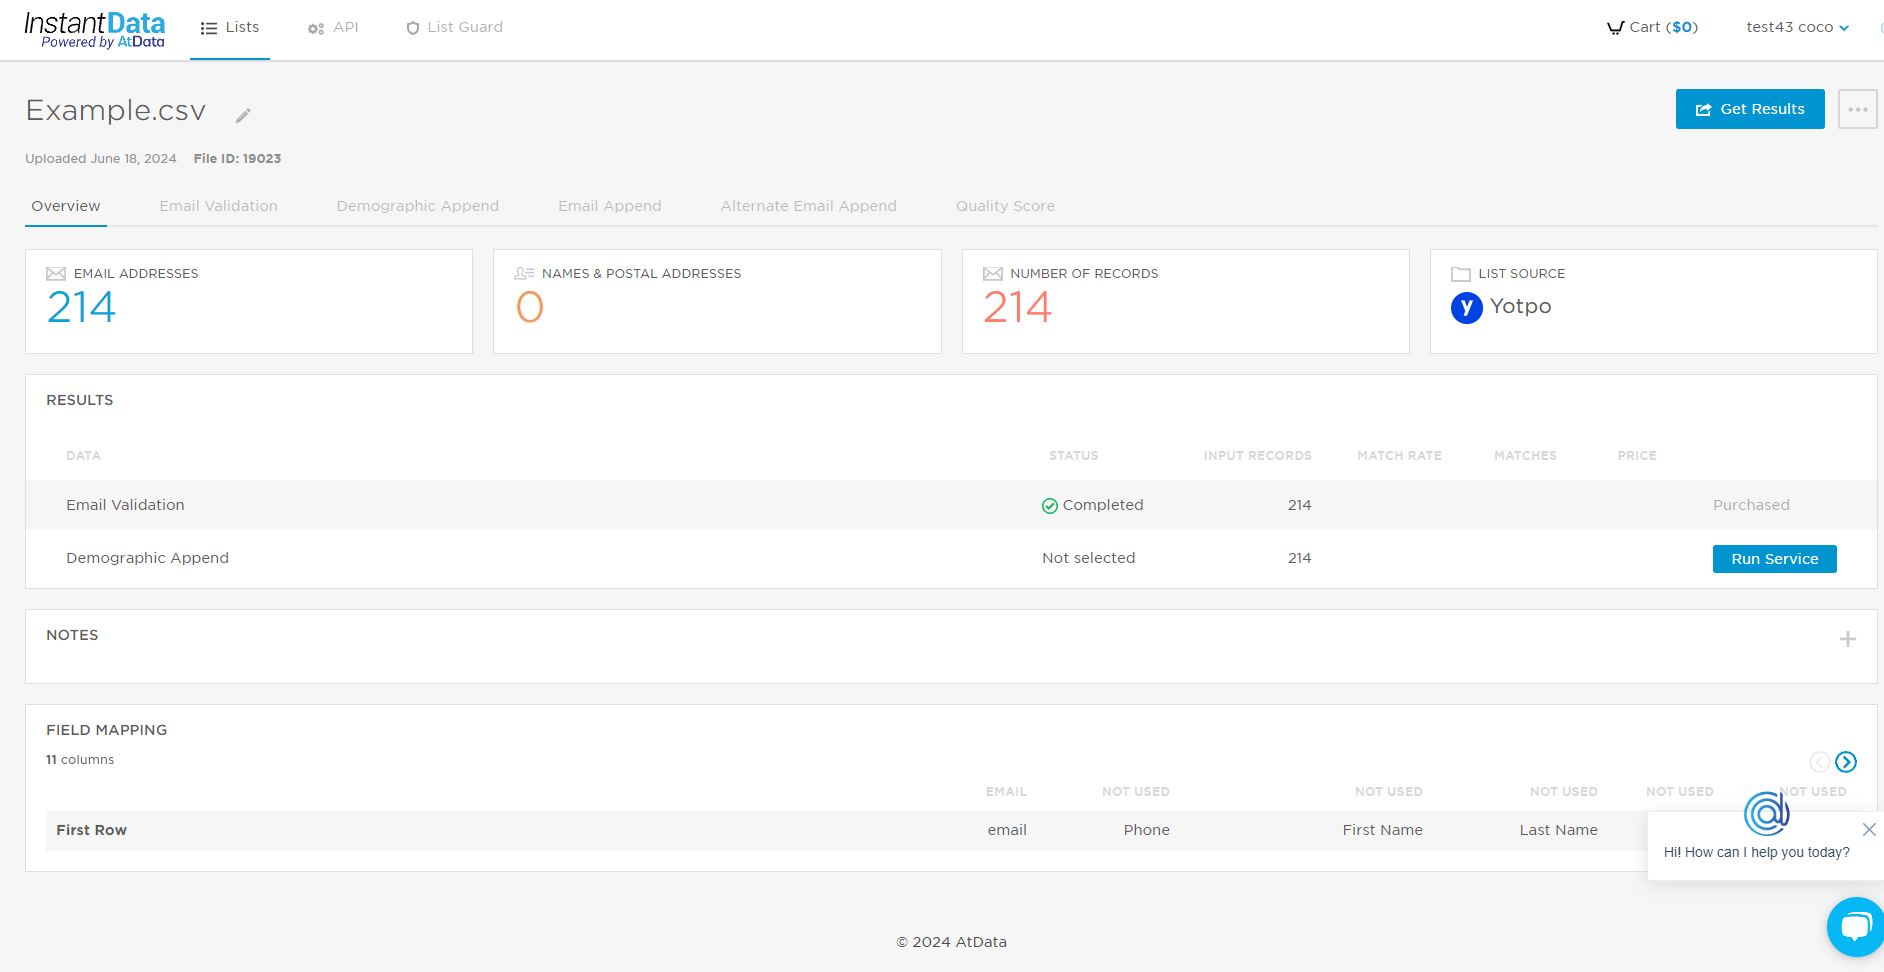Open the live chat bubble

1856,927
